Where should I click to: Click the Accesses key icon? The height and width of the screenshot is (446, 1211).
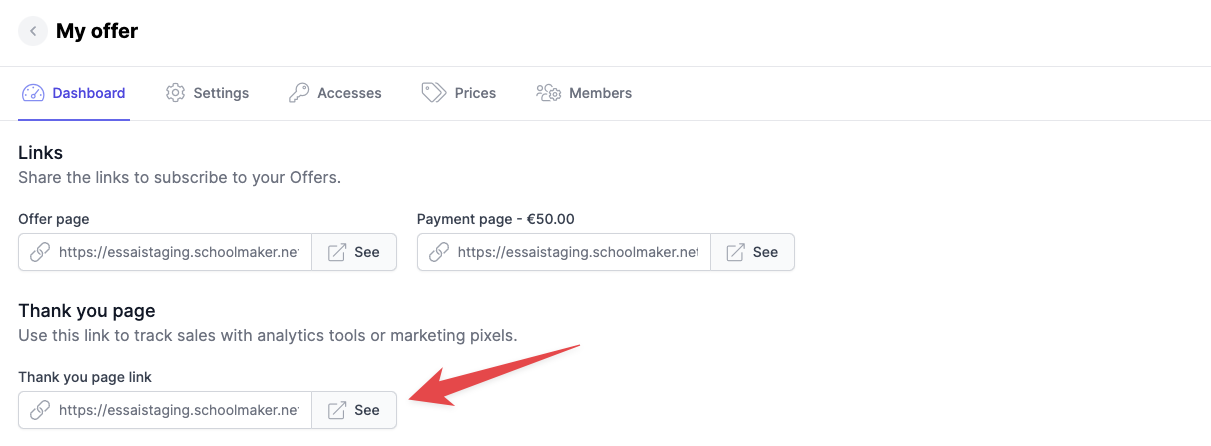(x=299, y=93)
